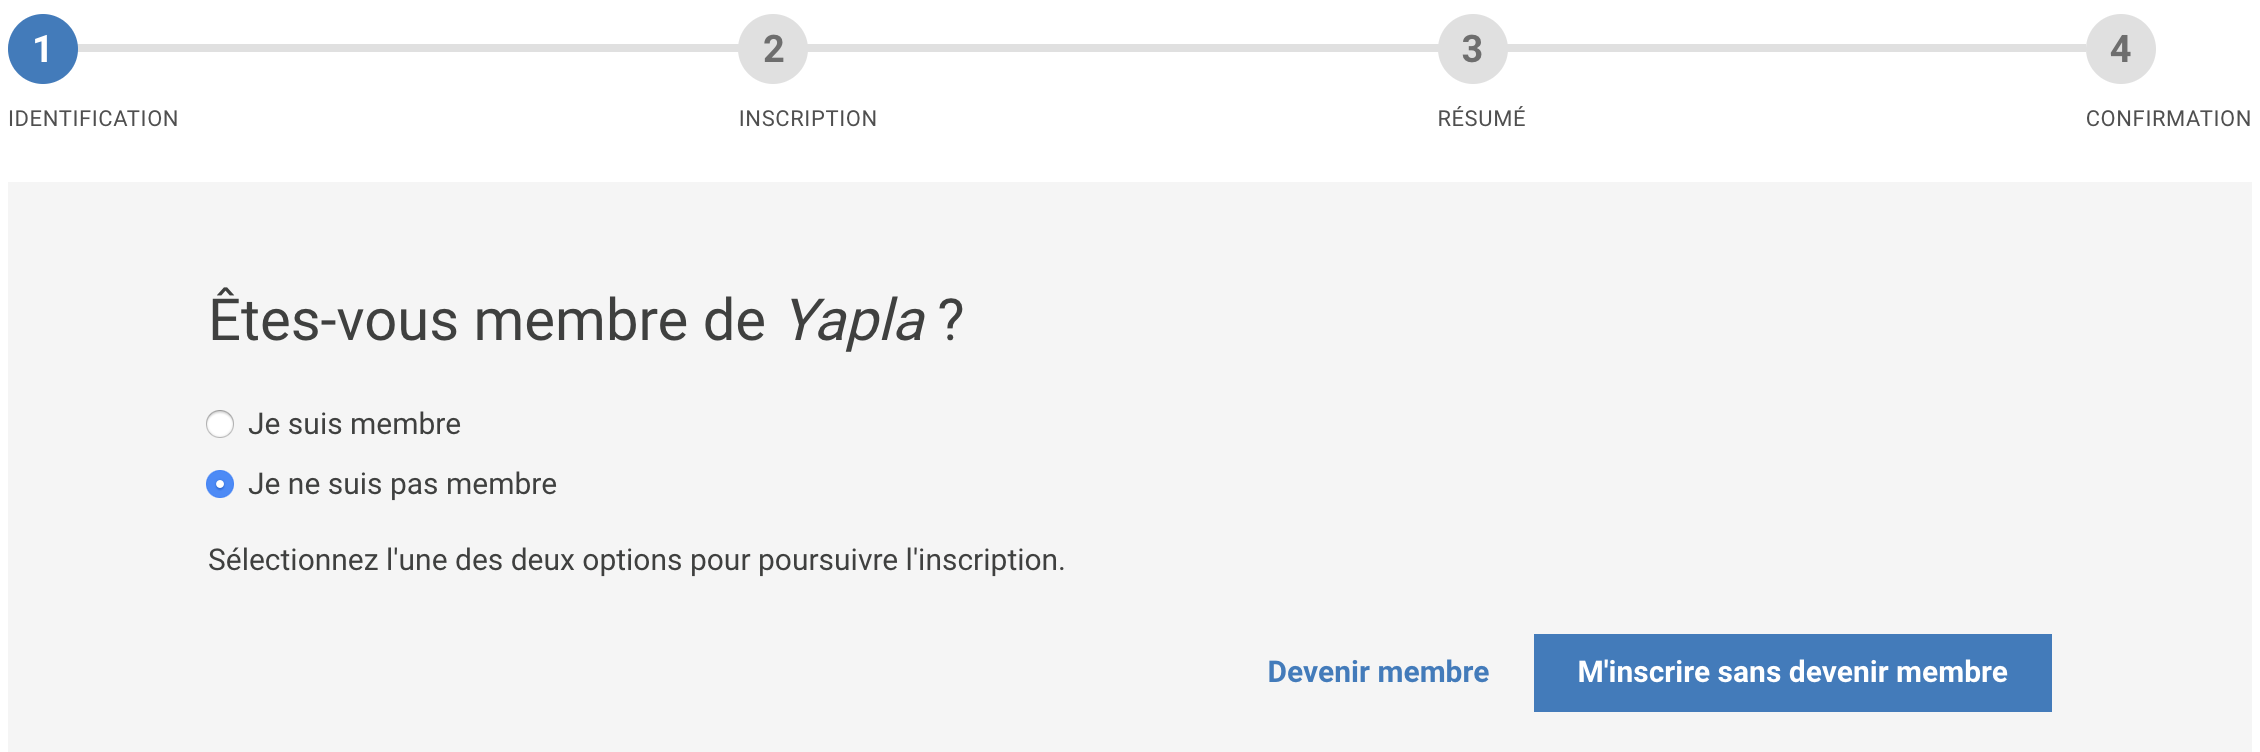Select the IDENTIFICATION step label
This screenshot has height=752, width=2260.
point(93,119)
